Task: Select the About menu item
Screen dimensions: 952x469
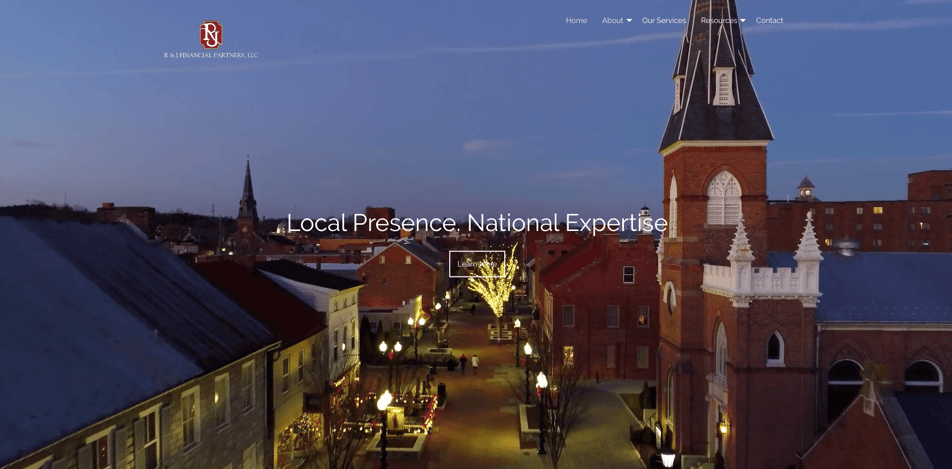Action: 612,21
